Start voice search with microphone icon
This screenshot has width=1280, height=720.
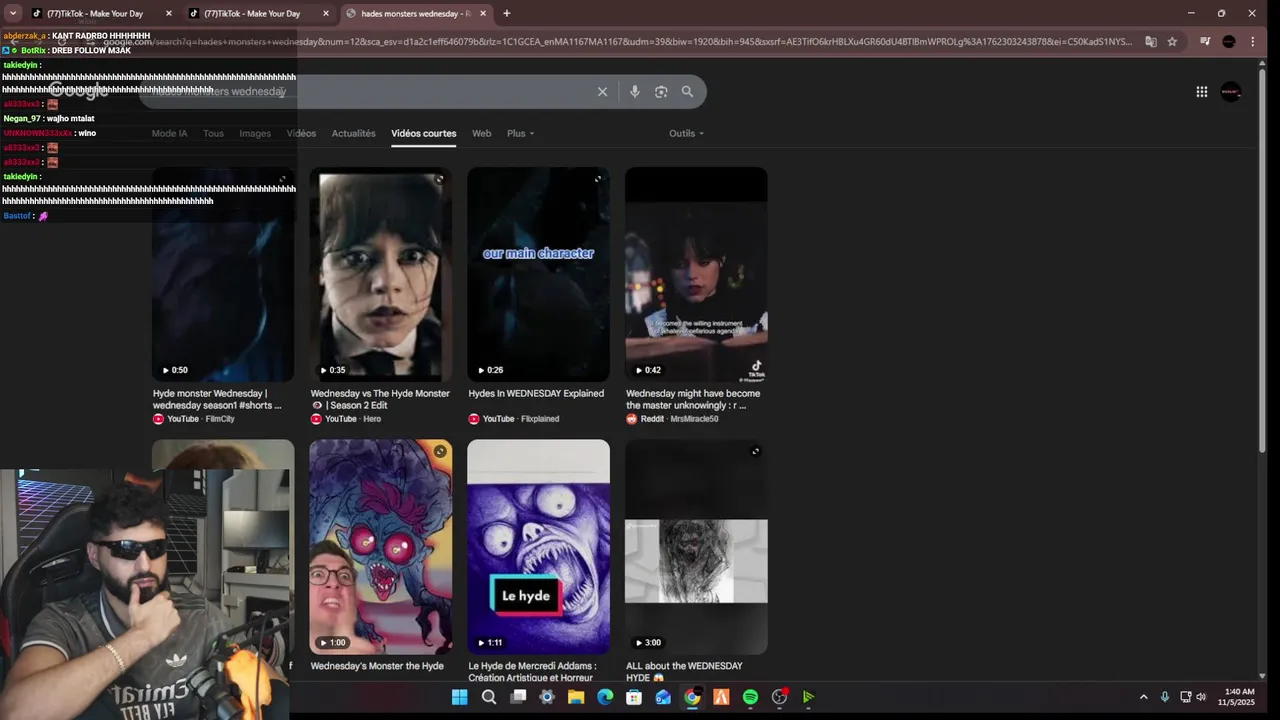[x=634, y=91]
